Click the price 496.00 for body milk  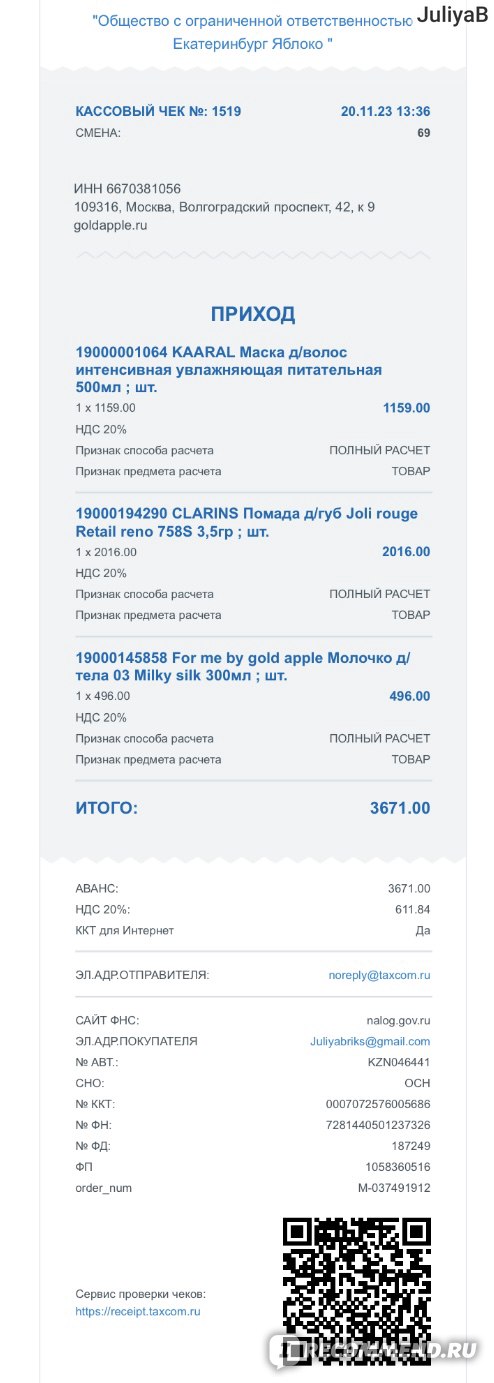click(x=410, y=695)
